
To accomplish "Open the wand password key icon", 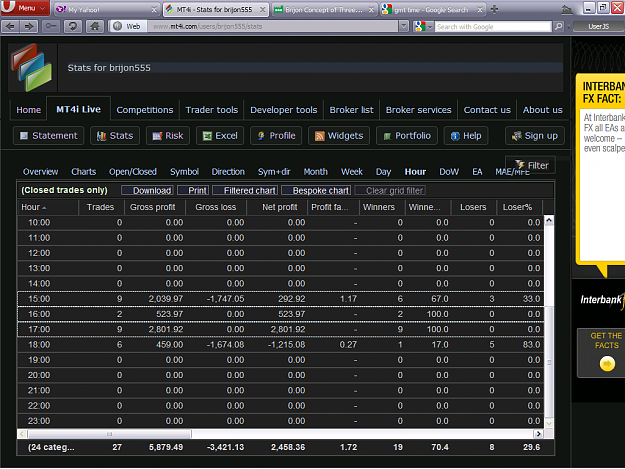I will tap(51, 26).
